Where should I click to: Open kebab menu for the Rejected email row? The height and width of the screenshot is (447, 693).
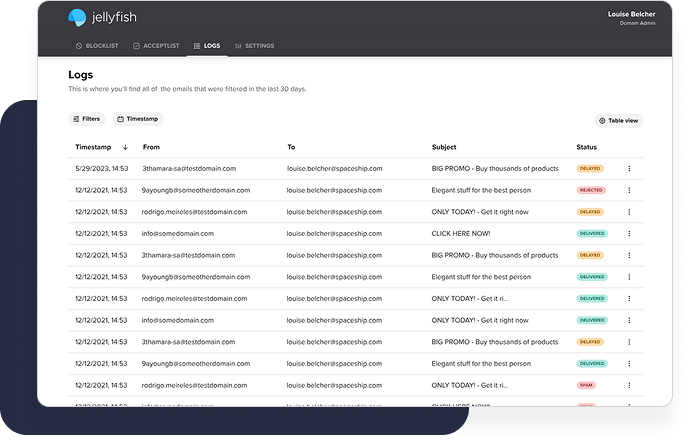coord(629,190)
